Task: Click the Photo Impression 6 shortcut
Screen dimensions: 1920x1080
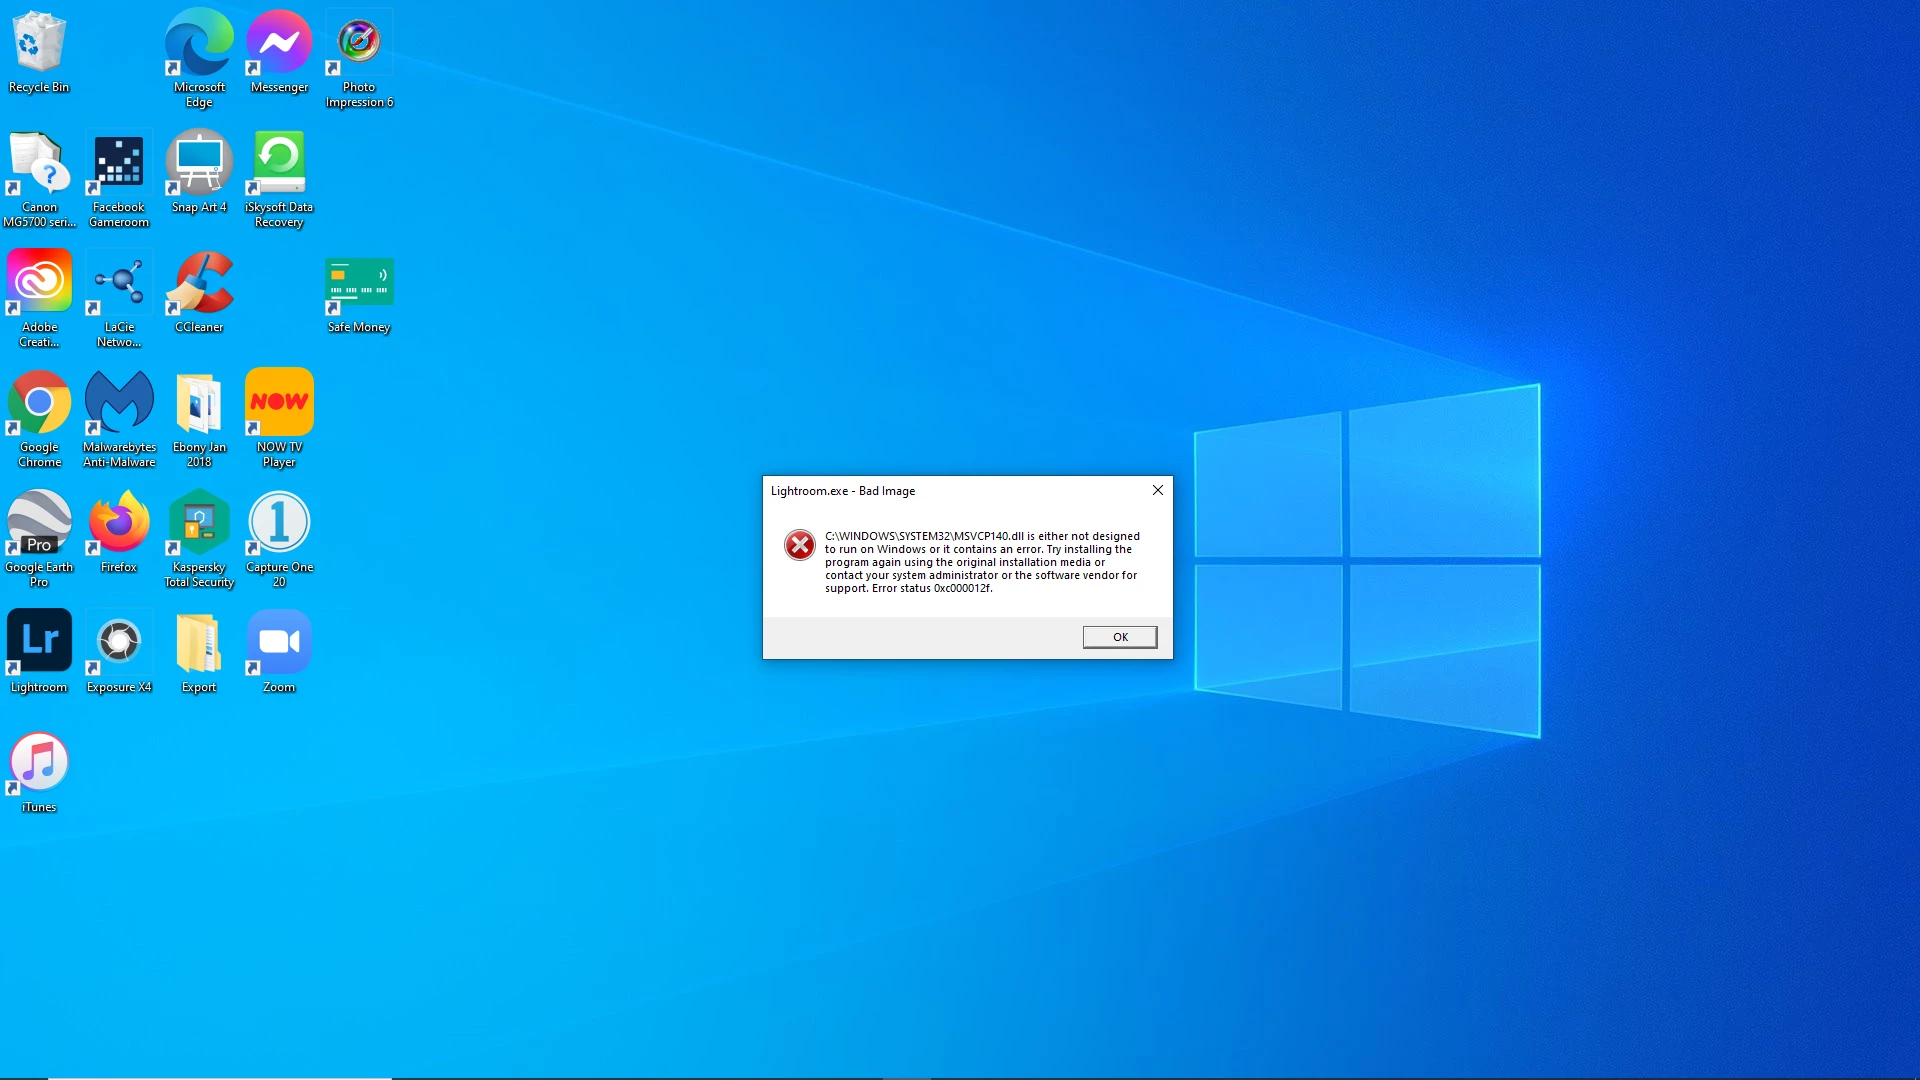Action: tap(359, 42)
